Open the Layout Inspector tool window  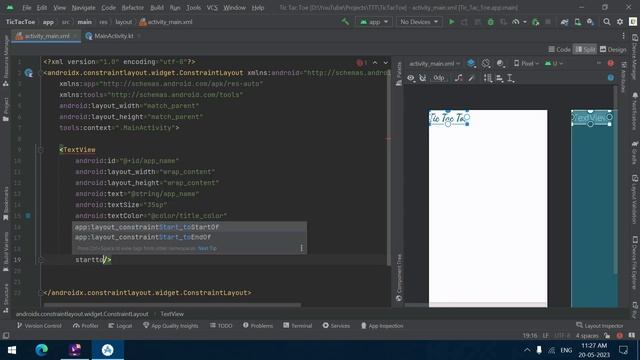pos(600,326)
